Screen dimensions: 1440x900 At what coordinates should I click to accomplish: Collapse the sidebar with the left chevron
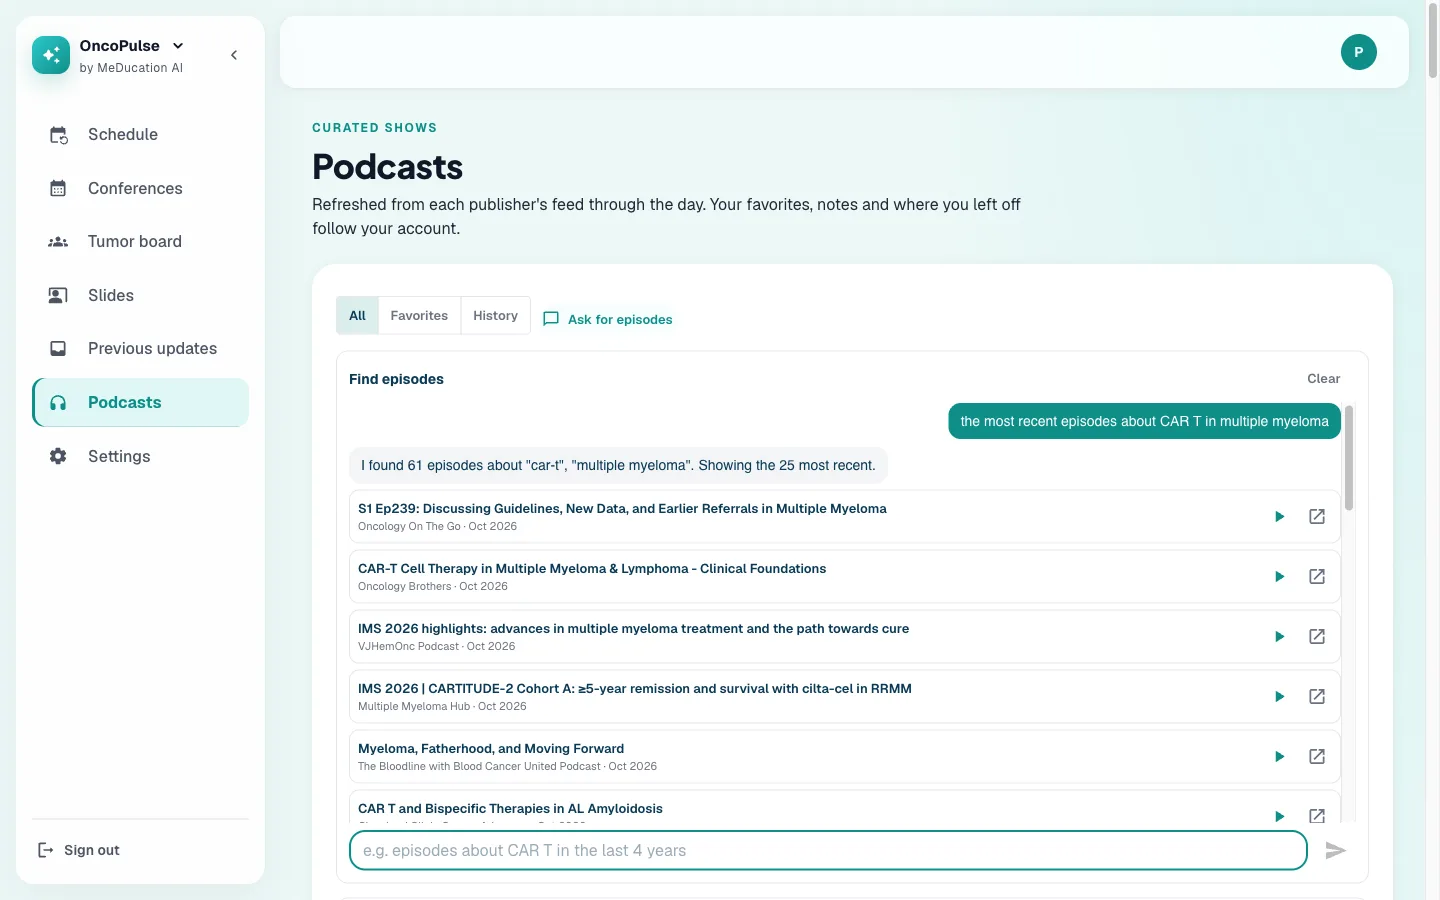[x=234, y=55]
